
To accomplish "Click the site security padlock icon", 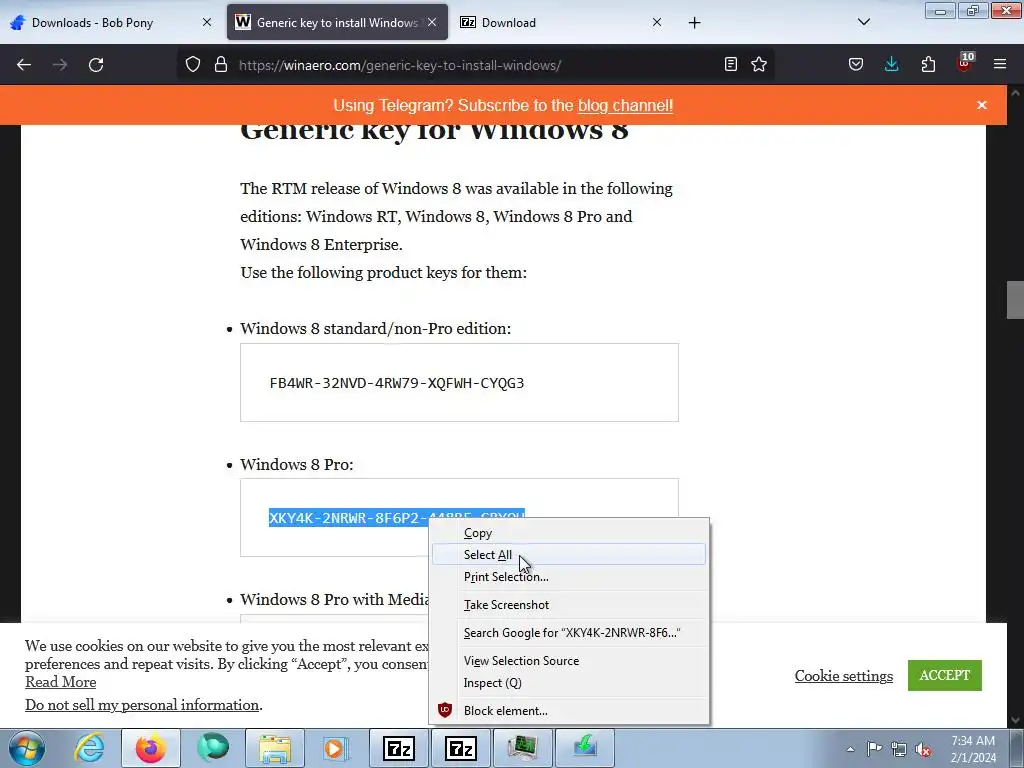I will click(221, 65).
